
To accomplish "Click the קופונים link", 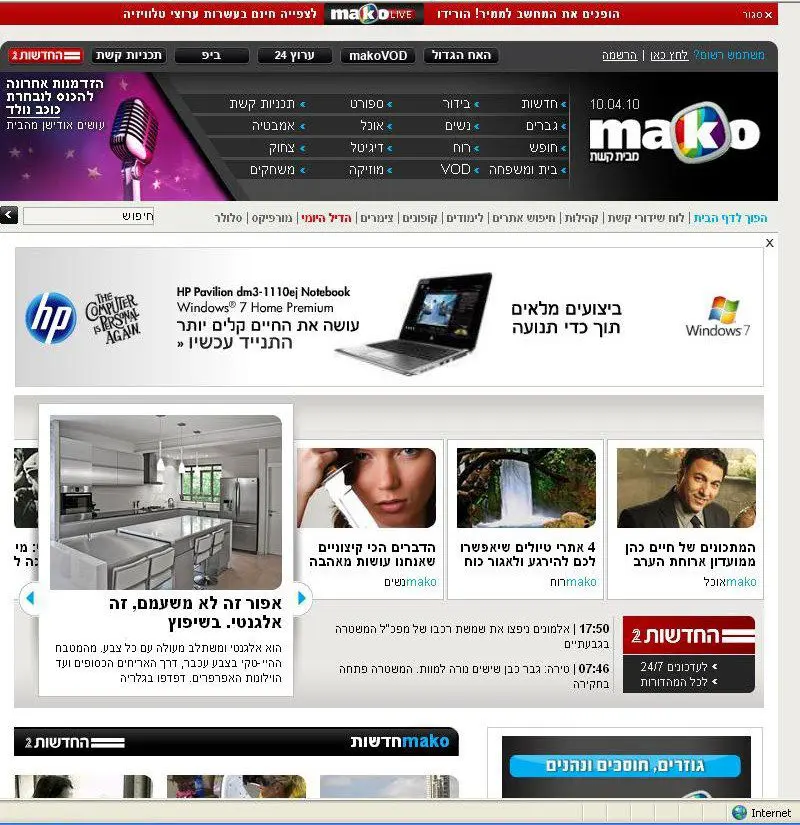I will pyautogui.click(x=420, y=218).
